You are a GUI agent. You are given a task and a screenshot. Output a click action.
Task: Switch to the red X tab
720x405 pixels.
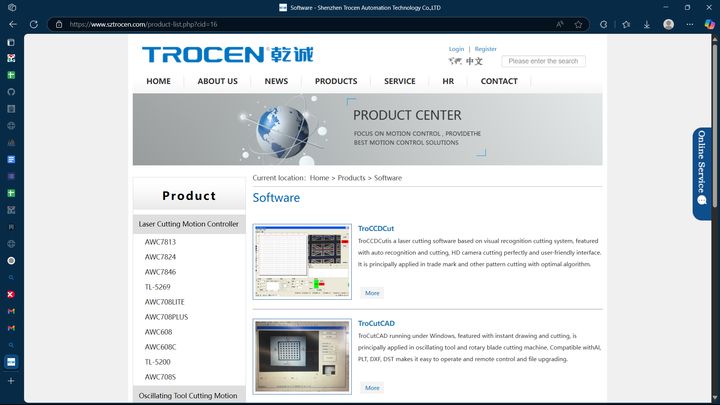point(11,294)
